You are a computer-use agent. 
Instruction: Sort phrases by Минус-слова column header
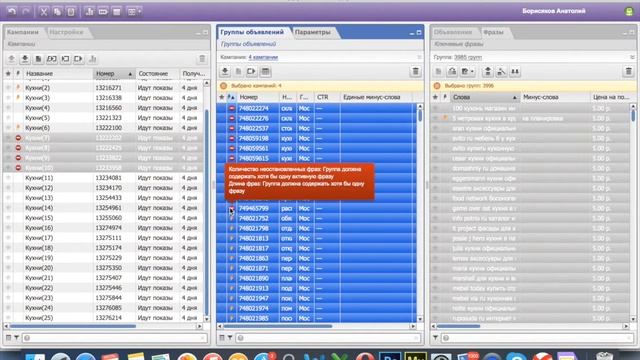(555, 97)
